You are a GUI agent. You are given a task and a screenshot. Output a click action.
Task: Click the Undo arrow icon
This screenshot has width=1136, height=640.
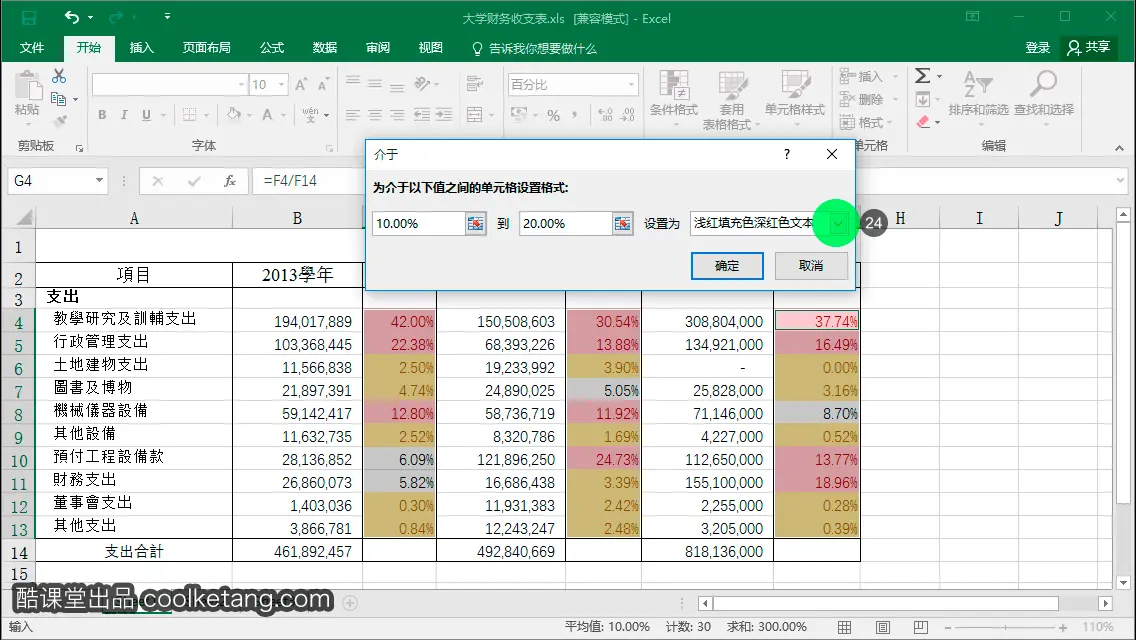coord(71,17)
